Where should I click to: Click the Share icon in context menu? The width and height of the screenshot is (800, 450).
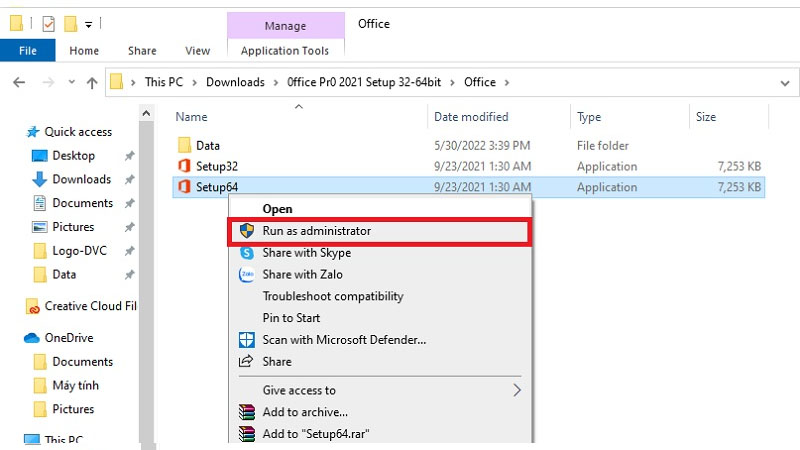(246, 362)
